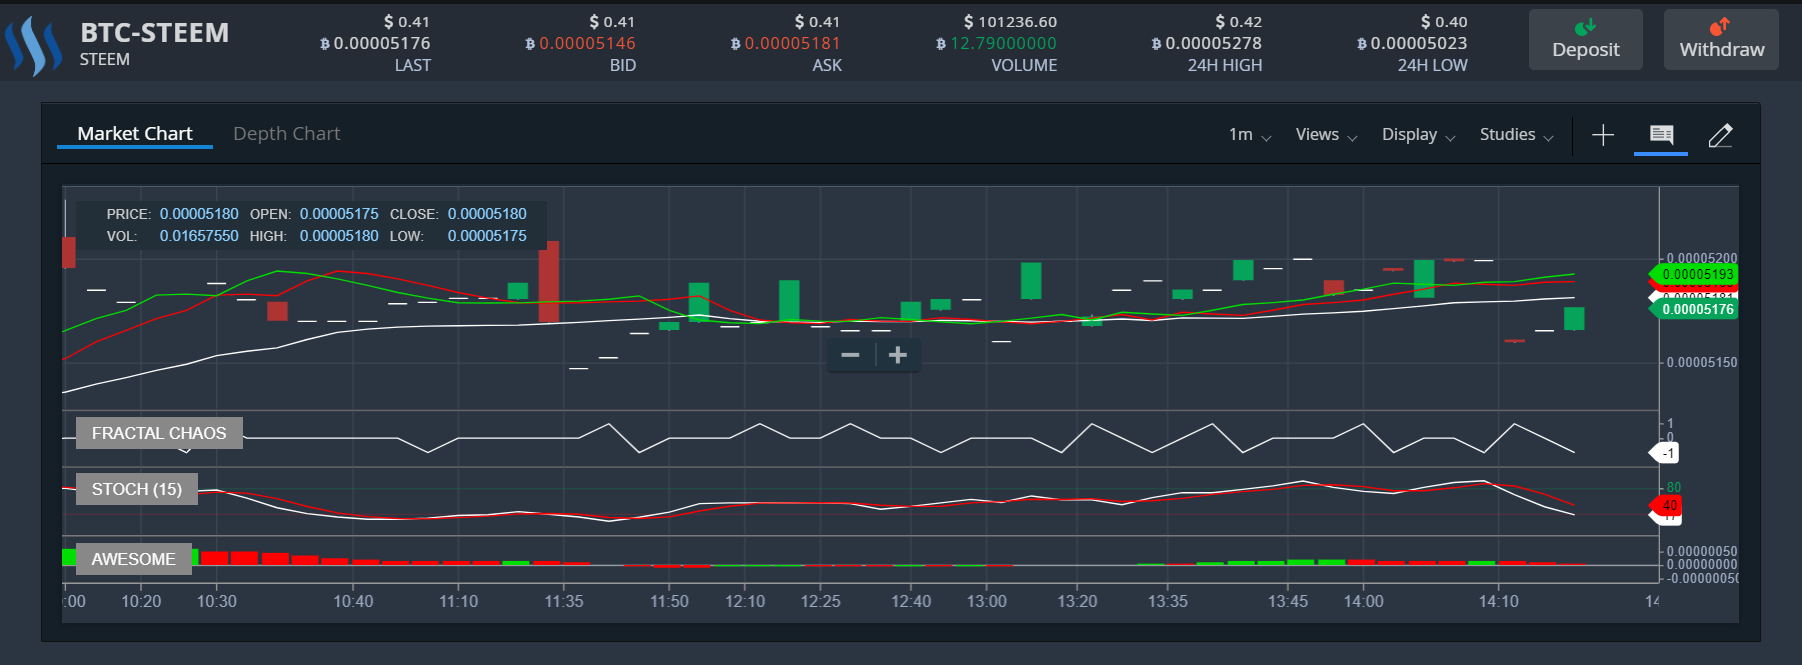This screenshot has width=1802, height=665.
Task: Open the Views dropdown
Action: 1327,135
